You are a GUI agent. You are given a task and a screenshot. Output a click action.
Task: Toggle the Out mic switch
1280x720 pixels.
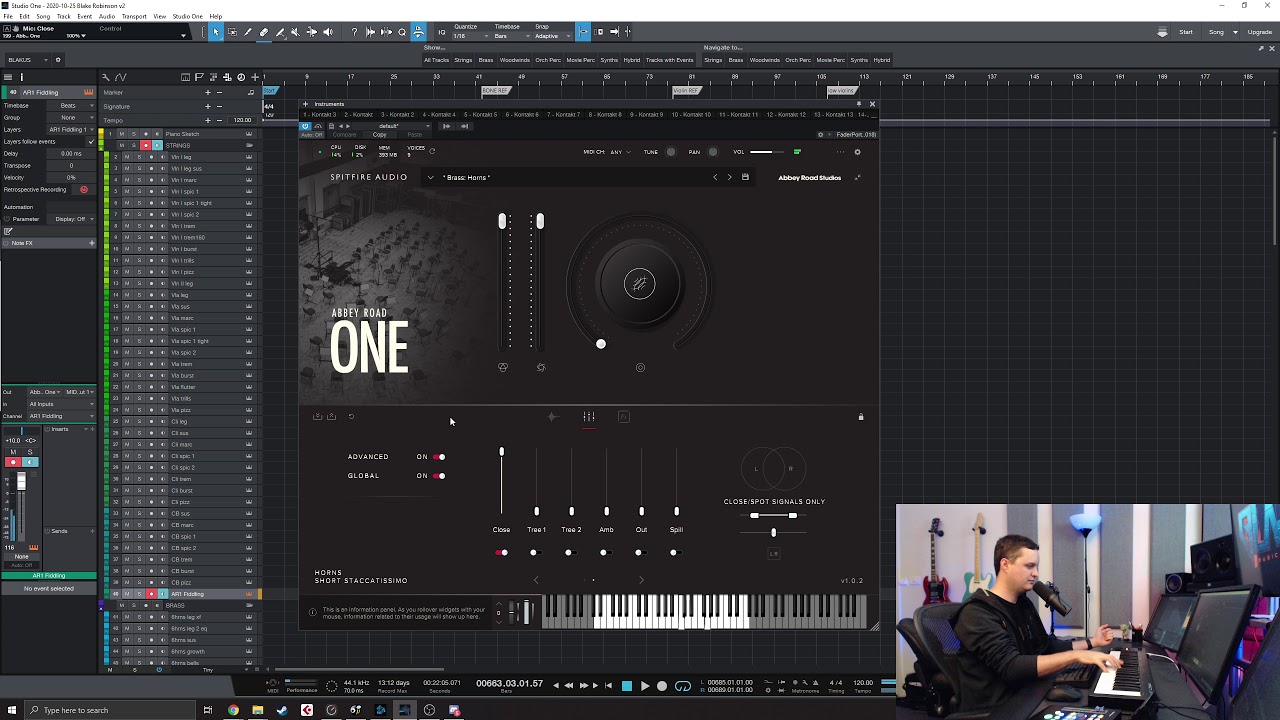[x=641, y=552]
